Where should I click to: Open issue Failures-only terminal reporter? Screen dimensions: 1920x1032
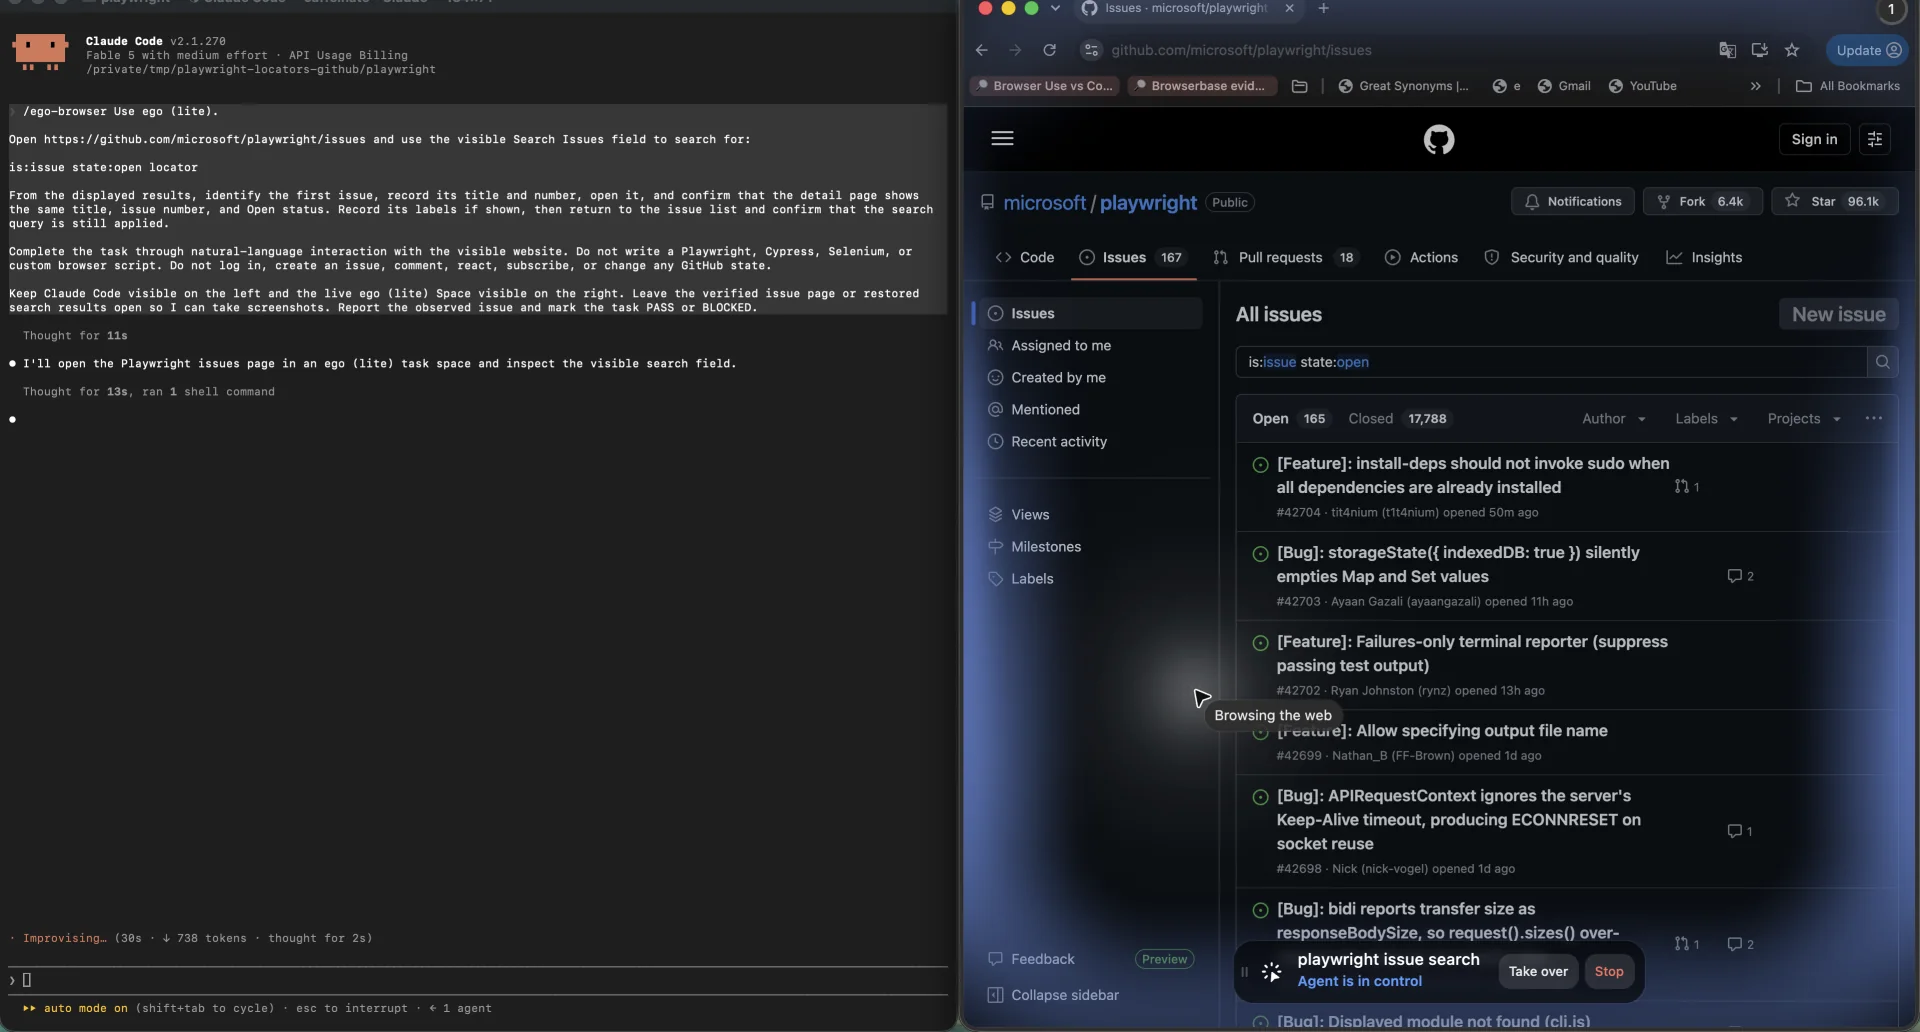coord(1471,654)
